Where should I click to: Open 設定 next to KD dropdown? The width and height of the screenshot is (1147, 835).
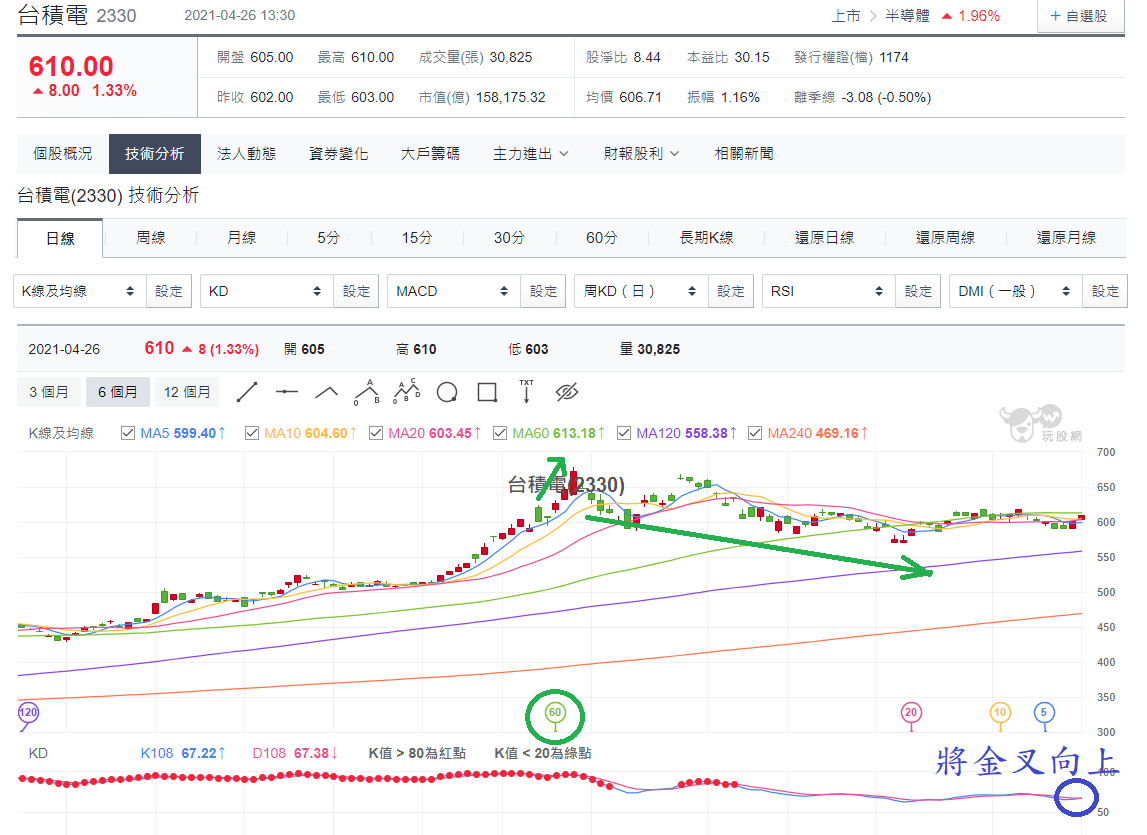(356, 291)
